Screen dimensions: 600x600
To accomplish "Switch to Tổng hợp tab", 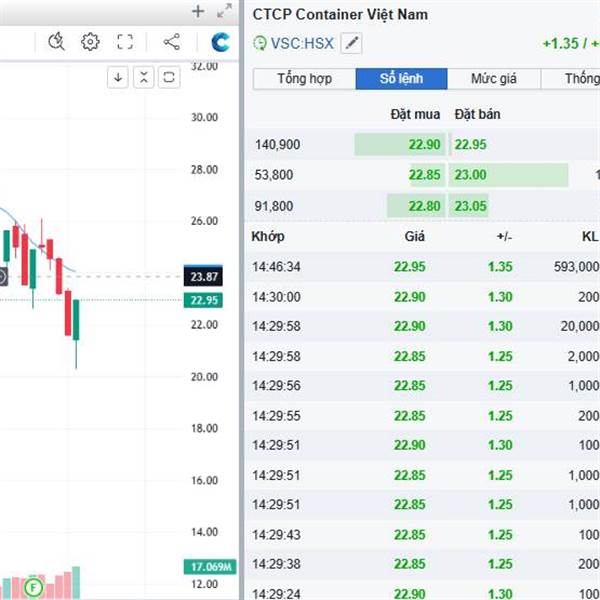I will tap(305, 79).
